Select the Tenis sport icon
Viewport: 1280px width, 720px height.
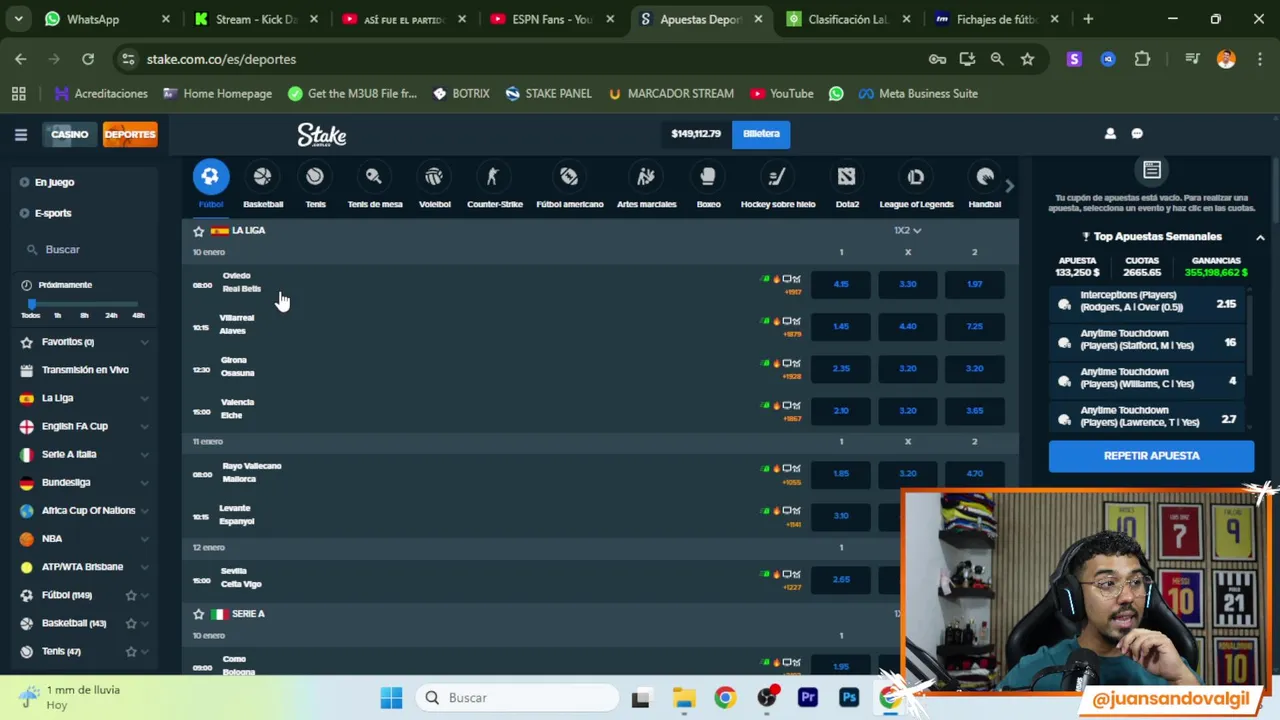(315, 177)
